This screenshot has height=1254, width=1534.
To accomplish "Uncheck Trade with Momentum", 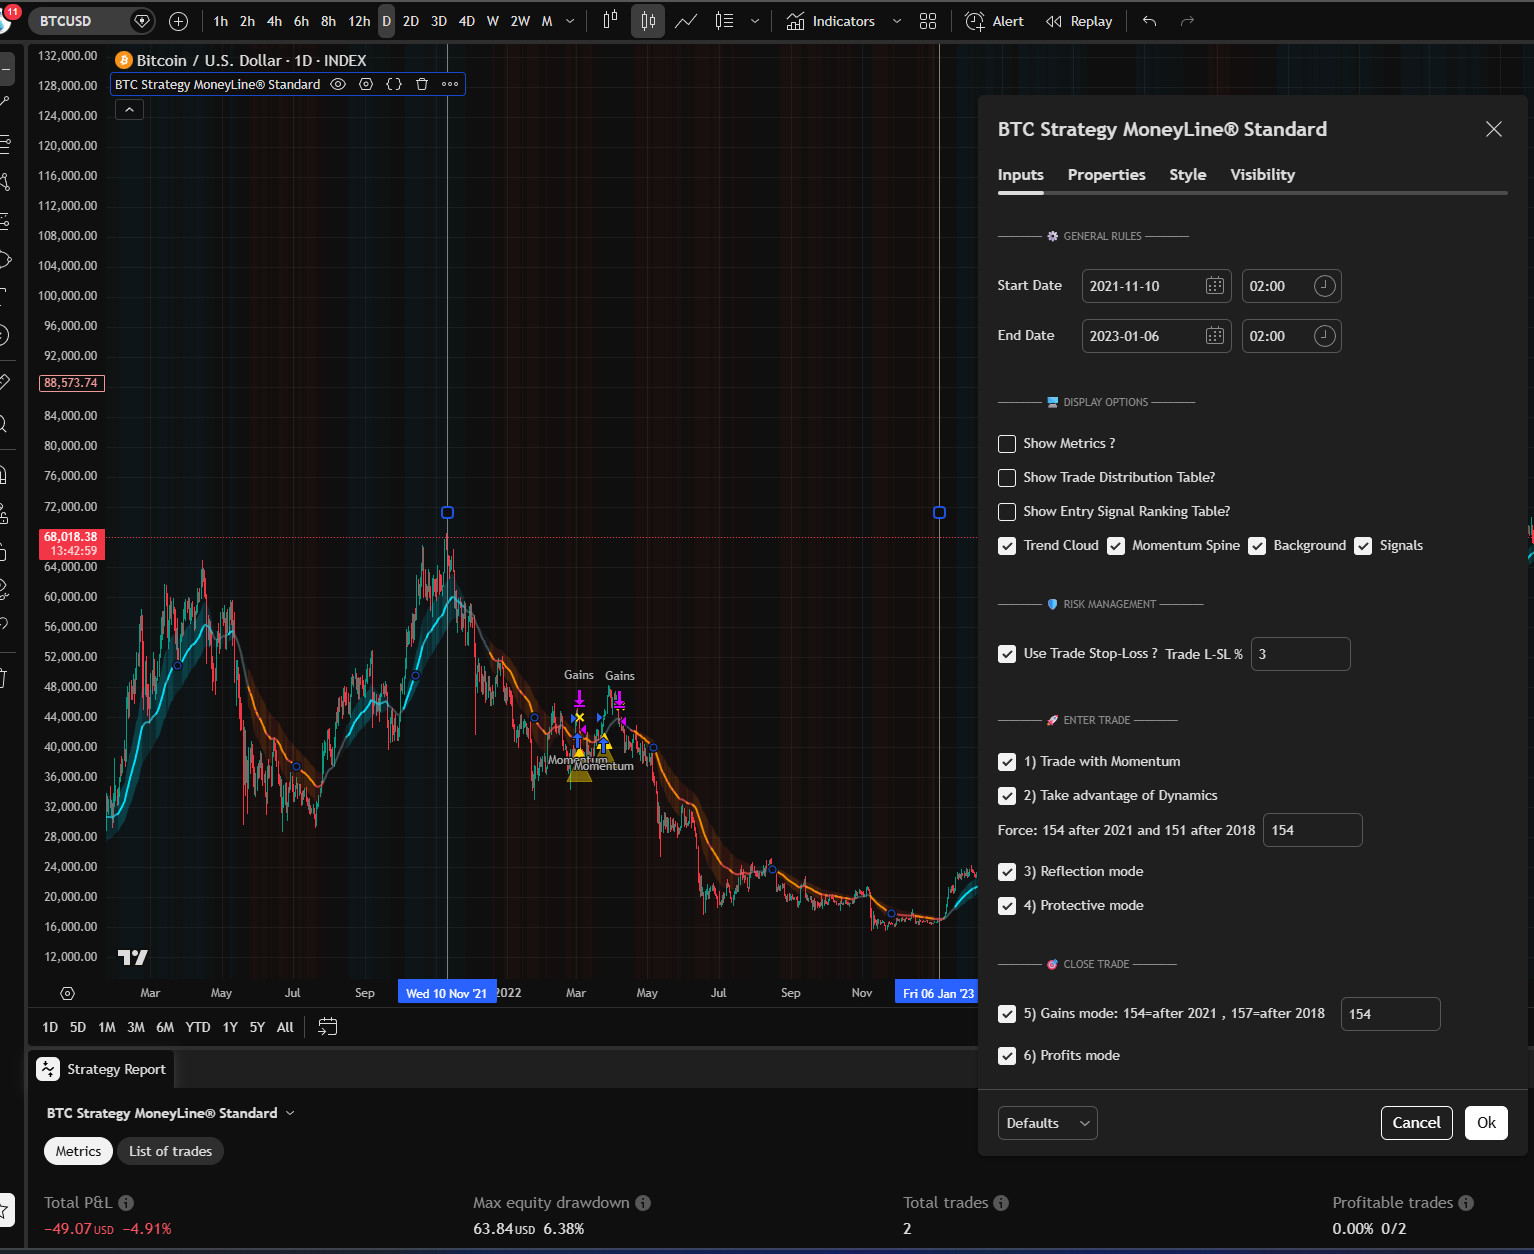I will pos(1007,762).
